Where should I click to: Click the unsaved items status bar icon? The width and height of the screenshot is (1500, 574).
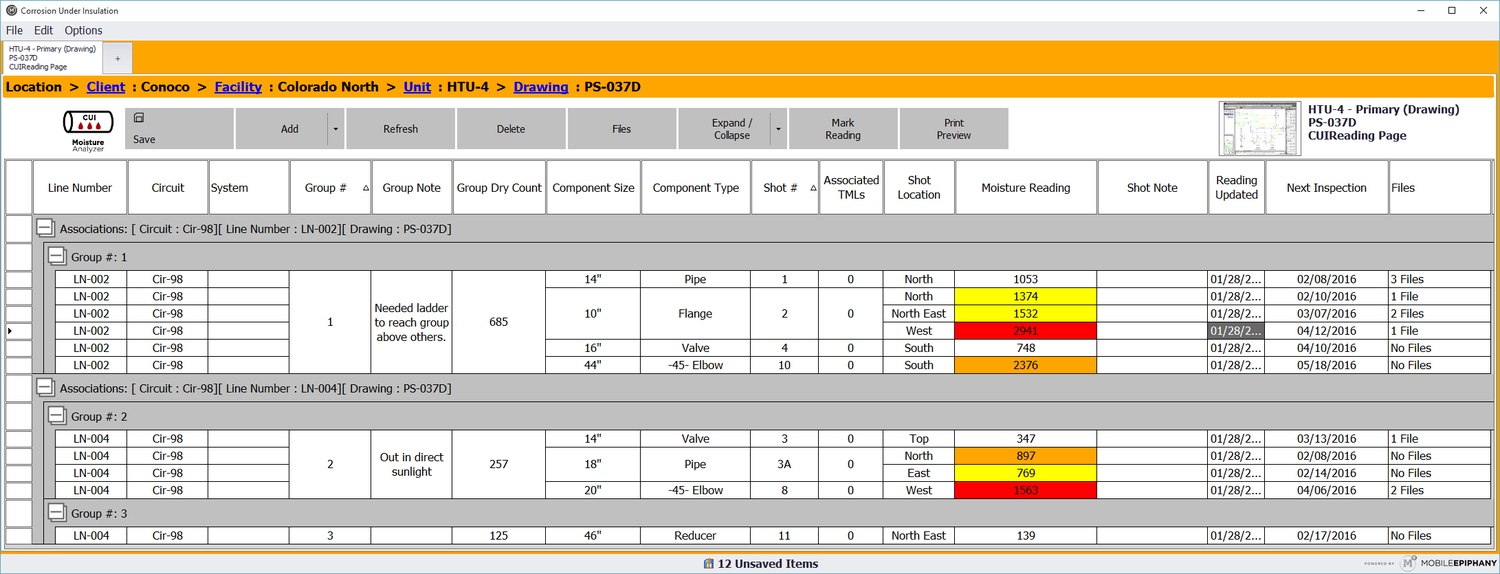pyautogui.click(x=708, y=564)
